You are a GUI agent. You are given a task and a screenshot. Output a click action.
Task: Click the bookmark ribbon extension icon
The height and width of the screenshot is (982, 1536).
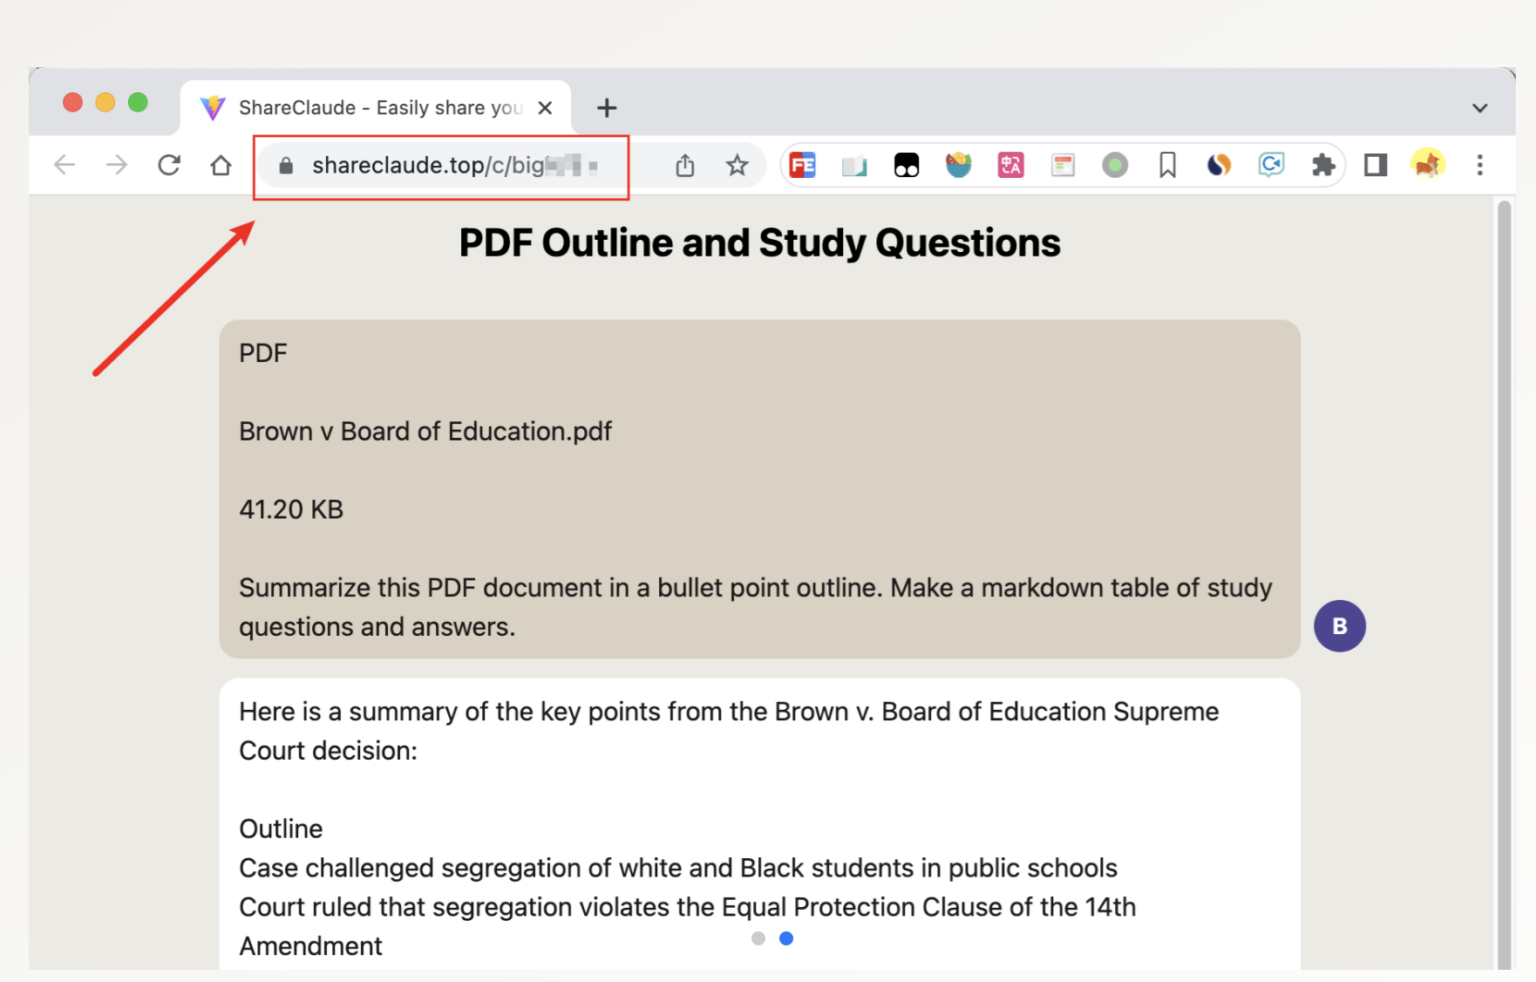[1167, 165]
